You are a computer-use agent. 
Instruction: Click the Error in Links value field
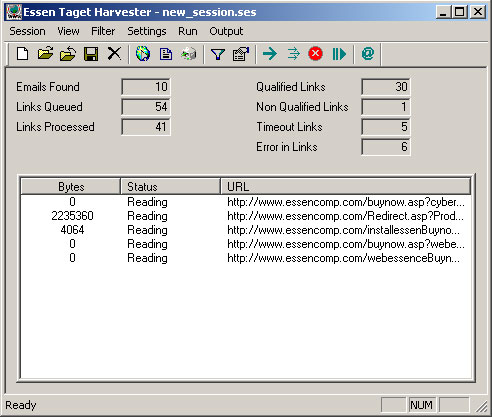[x=386, y=147]
